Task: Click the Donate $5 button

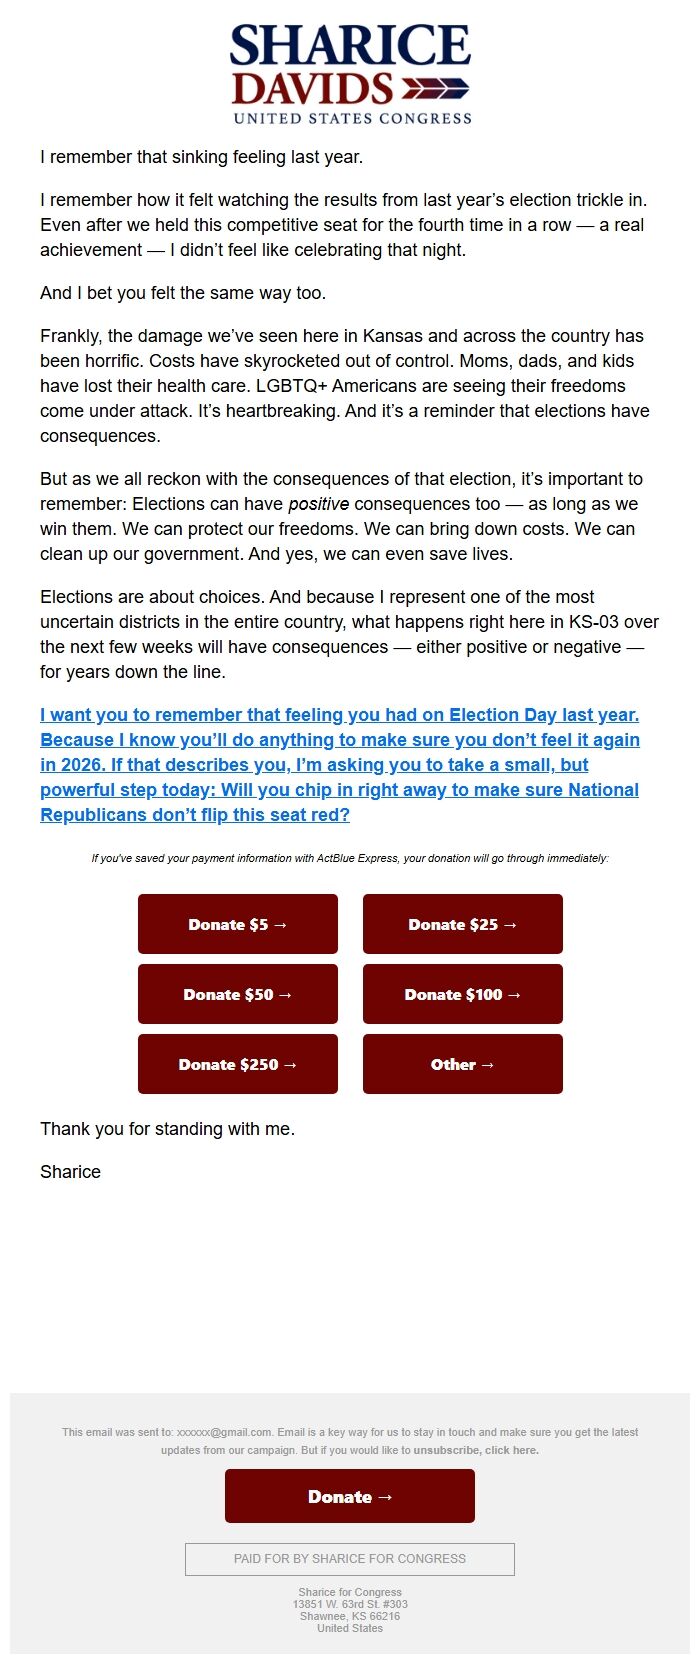Action: (237, 924)
